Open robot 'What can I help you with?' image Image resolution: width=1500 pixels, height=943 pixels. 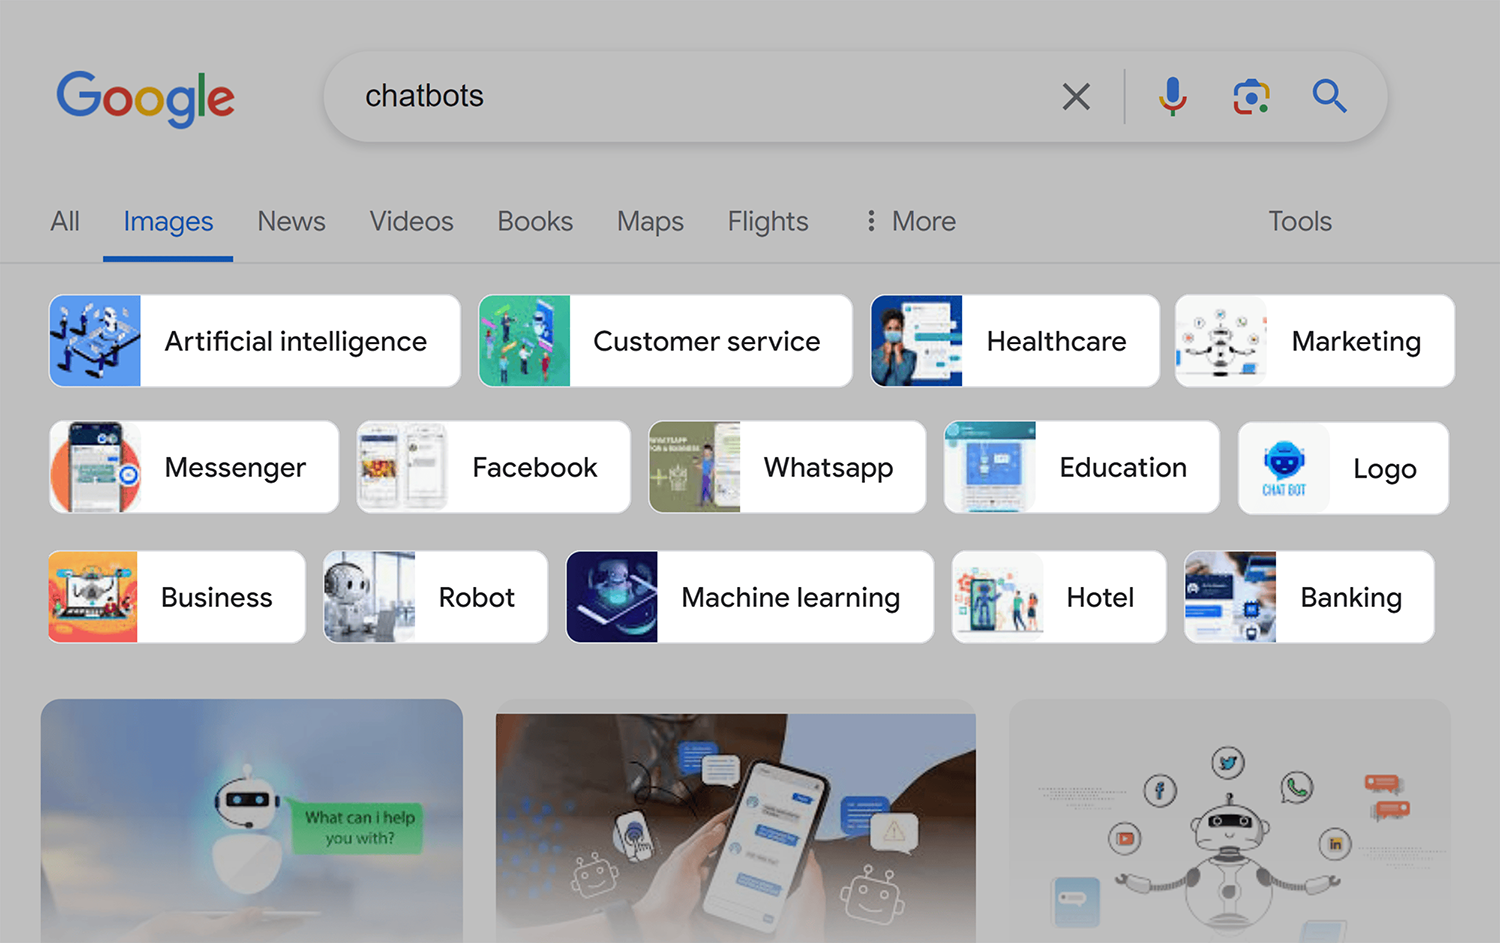[252, 821]
